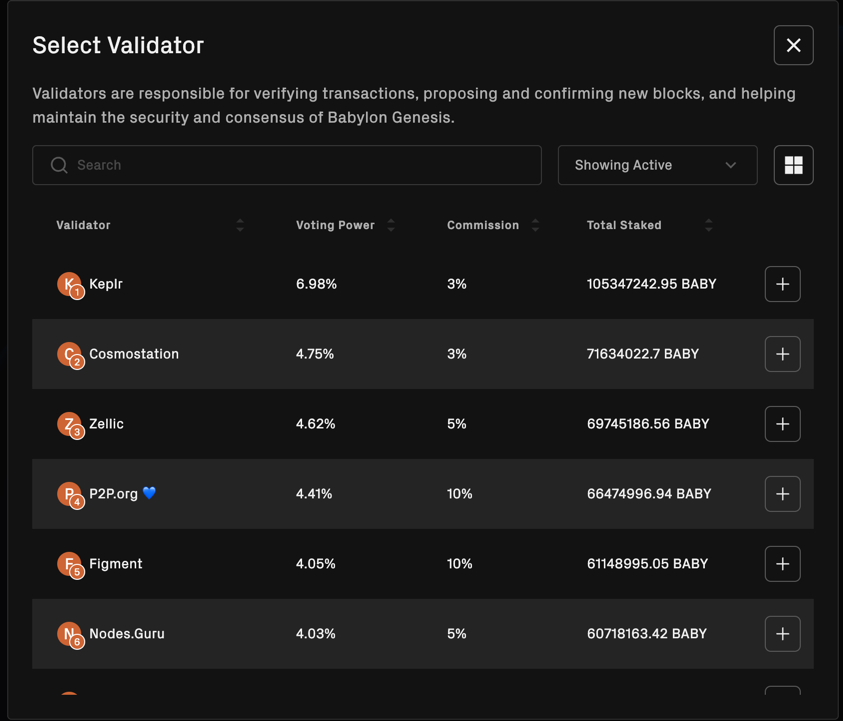Viewport: 843px width, 721px height.
Task: Open the Showing Active filter dropdown
Action: [657, 164]
